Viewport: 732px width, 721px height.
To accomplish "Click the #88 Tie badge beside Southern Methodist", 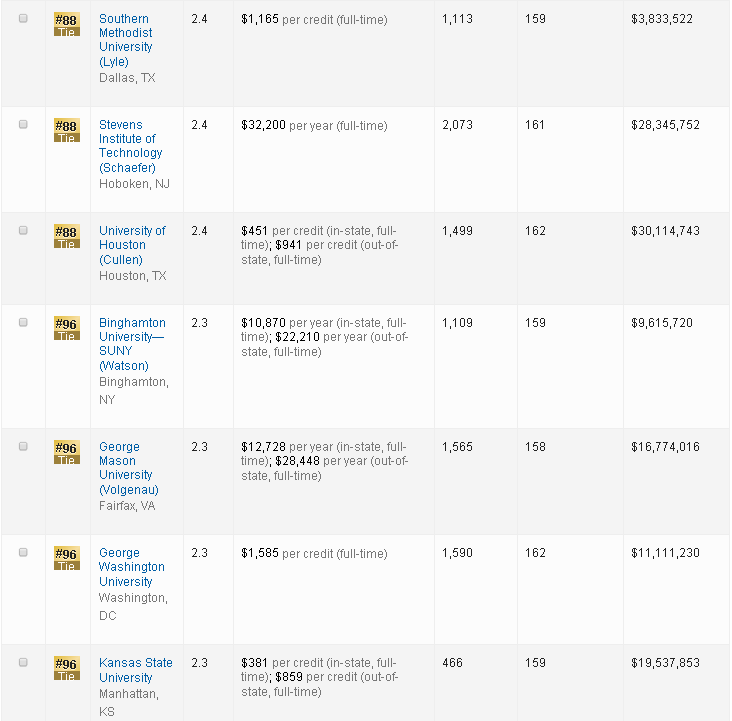I will [x=66, y=24].
